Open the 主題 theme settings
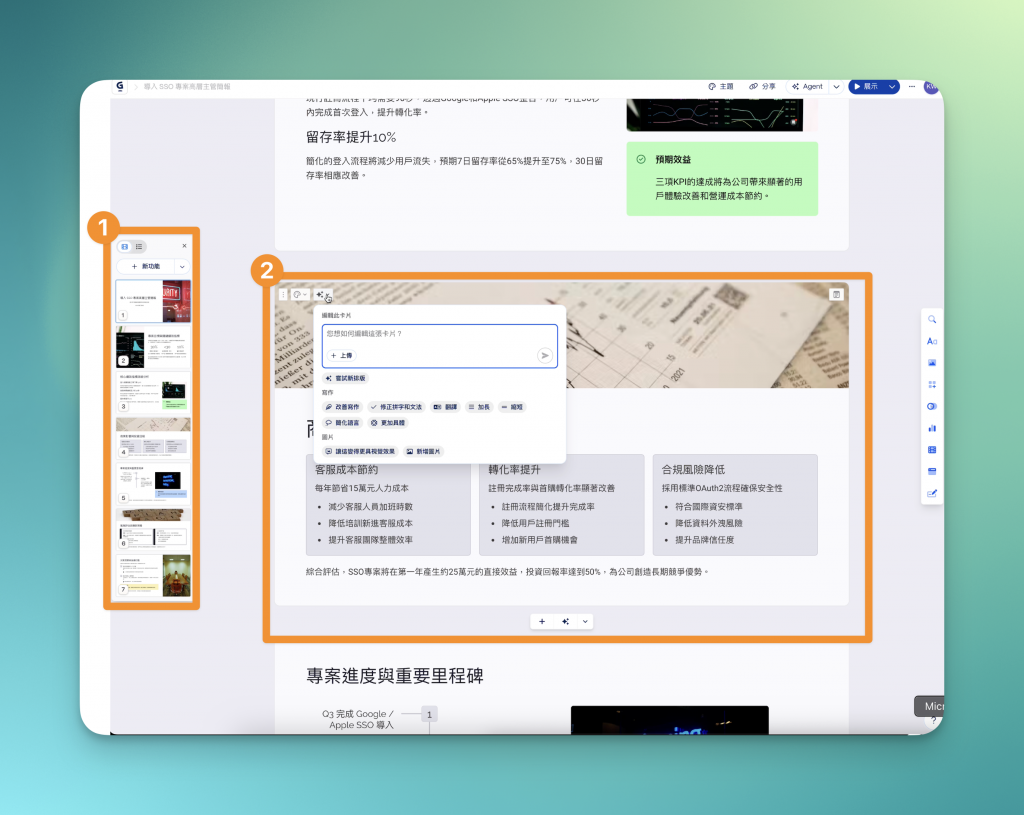 tap(721, 86)
